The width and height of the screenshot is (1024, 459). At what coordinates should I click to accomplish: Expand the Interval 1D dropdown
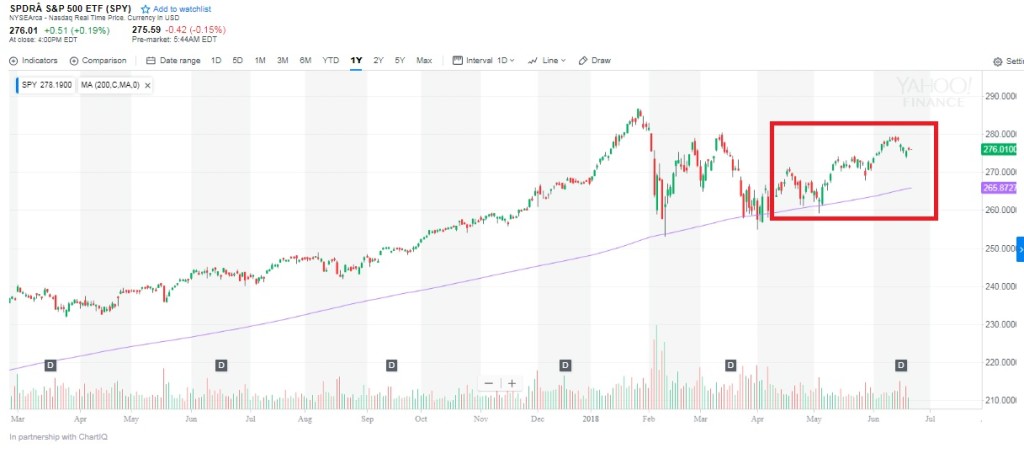[490, 60]
